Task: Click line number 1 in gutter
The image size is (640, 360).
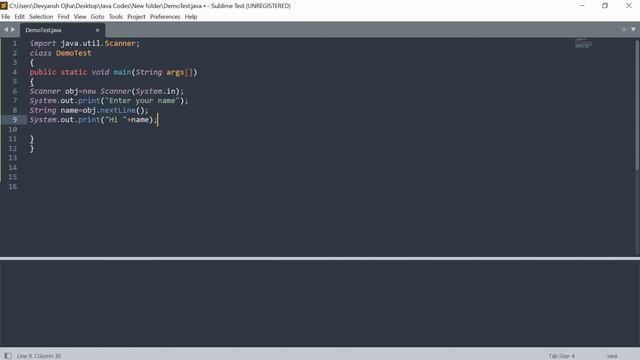Action: click(x=15, y=44)
